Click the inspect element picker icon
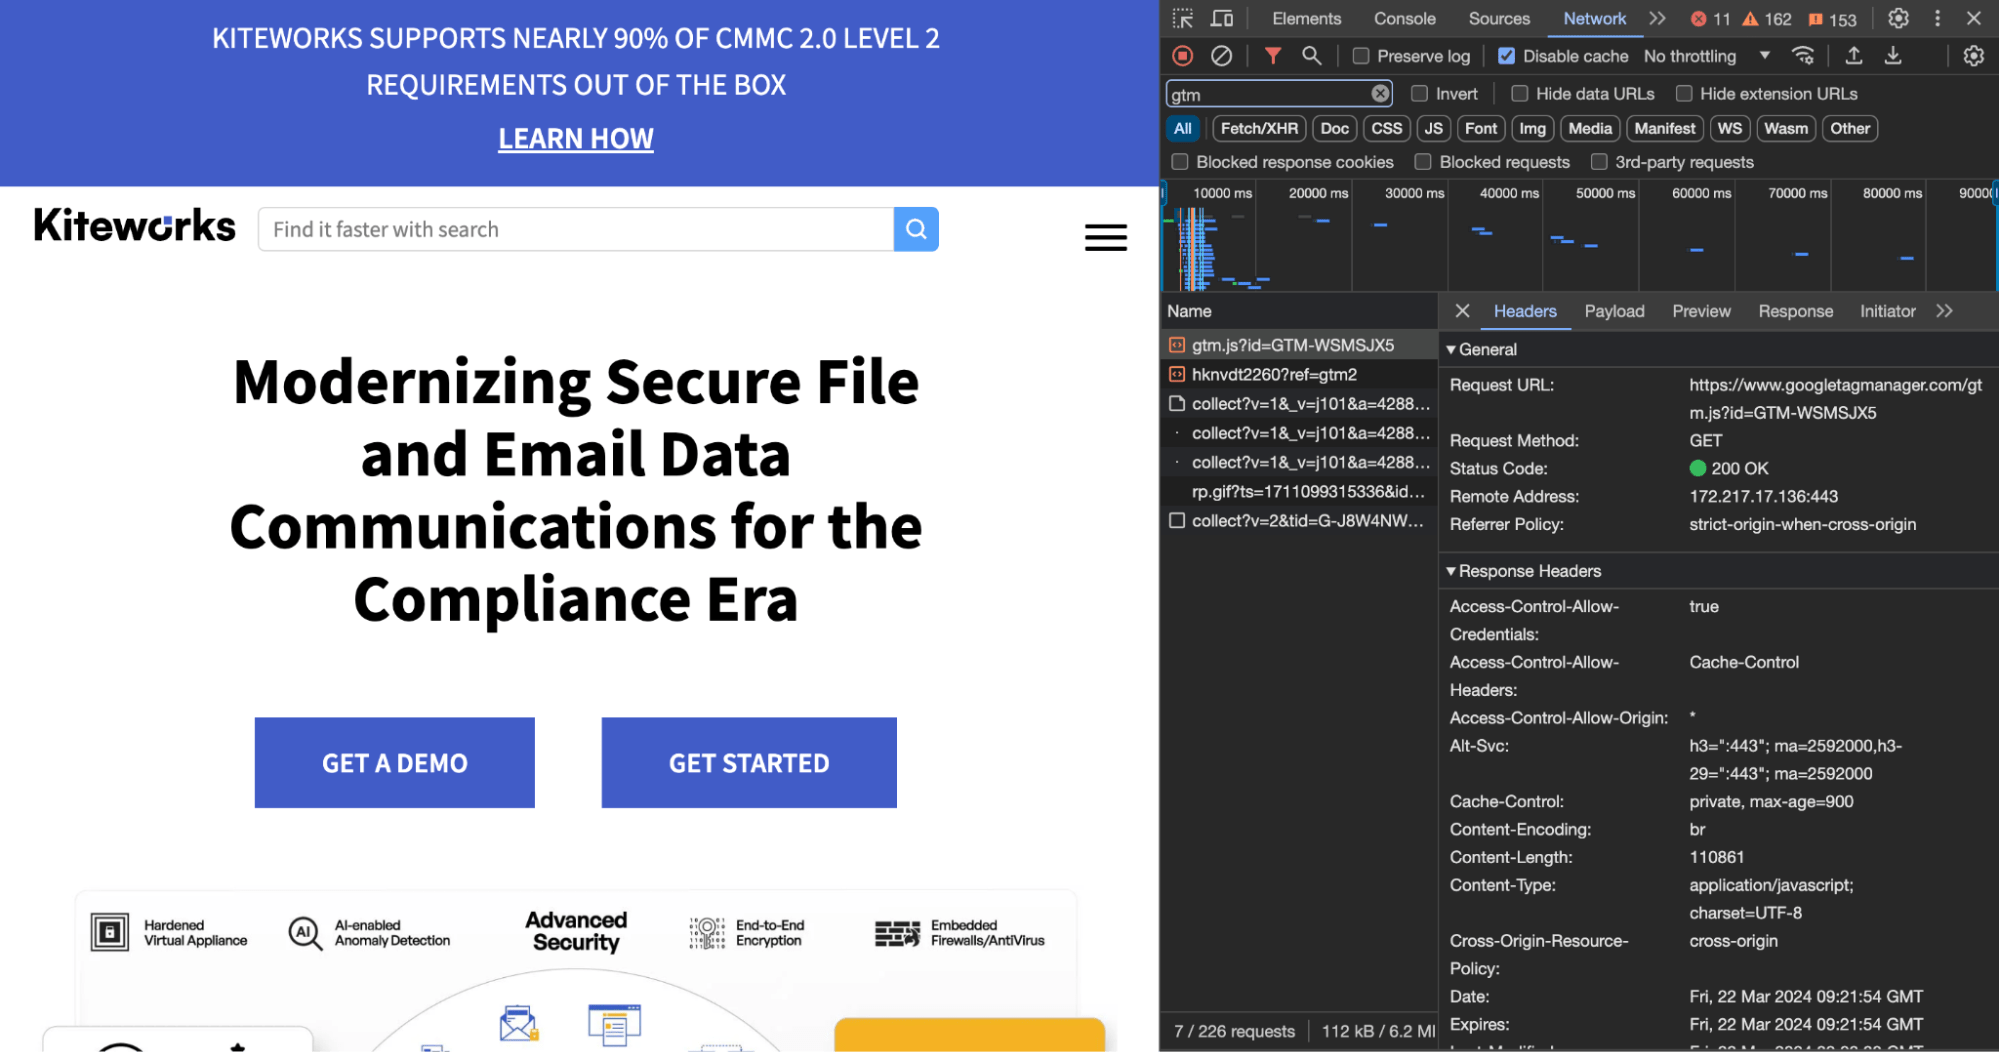The width and height of the screenshot is (1999, 1053). point(1183,19)
